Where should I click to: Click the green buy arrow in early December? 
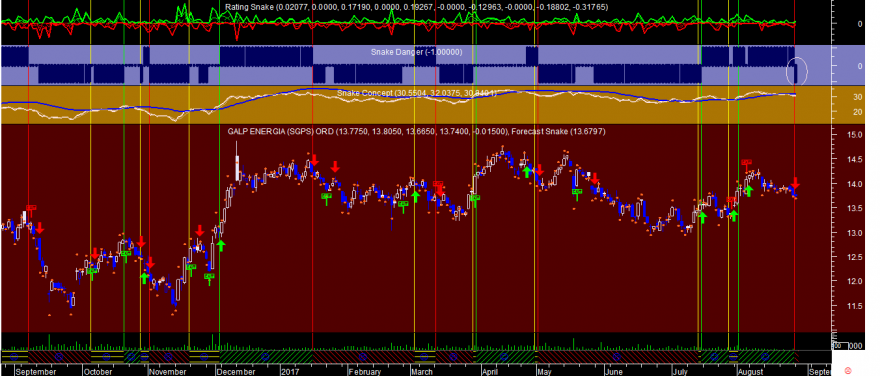click(221, 245)
